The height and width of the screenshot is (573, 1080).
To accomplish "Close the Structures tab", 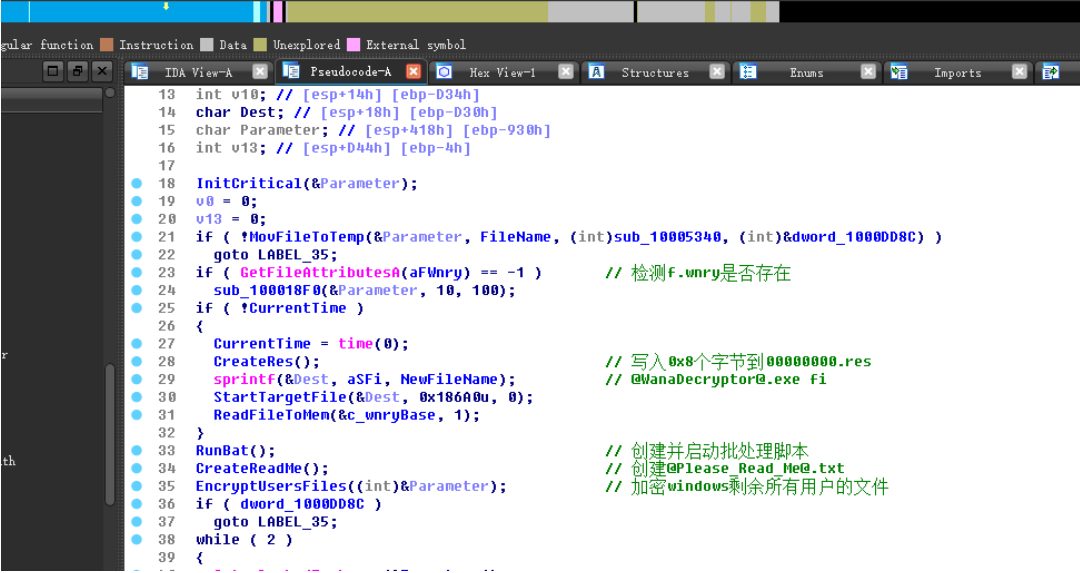I will coord(717,72).
